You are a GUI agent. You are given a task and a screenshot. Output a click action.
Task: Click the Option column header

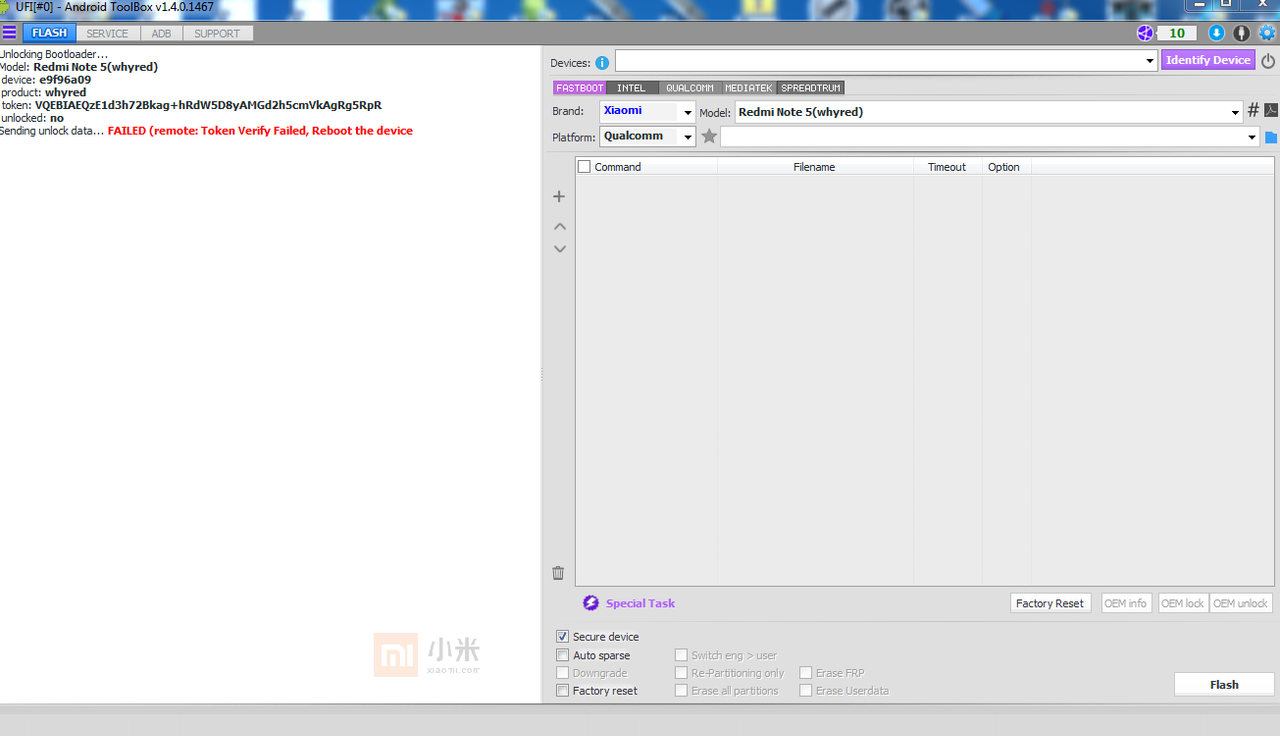(1004, 167)
